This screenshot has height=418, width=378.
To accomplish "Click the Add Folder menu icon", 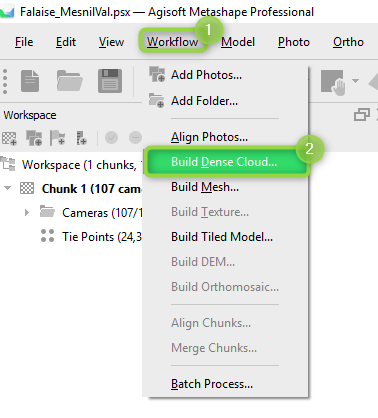I will point(157,100).
